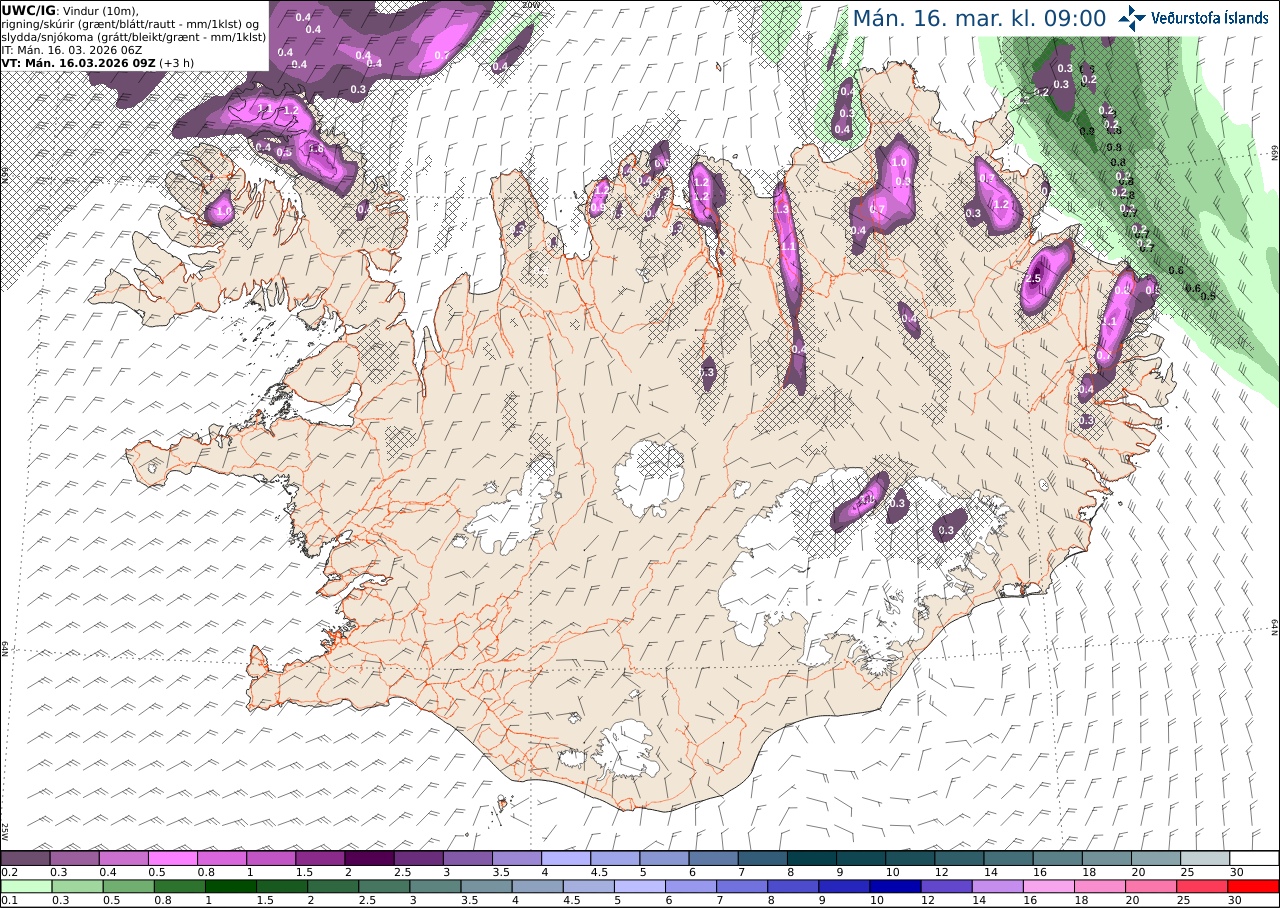This screenshot has height=908, width=1280.
Task: Select the bright red lower swatch starting at 30
Action: (x=1254, y=886)
